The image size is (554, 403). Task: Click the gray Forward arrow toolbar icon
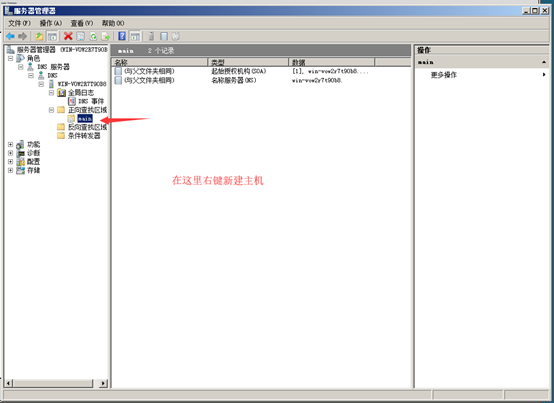click(22, 36)
